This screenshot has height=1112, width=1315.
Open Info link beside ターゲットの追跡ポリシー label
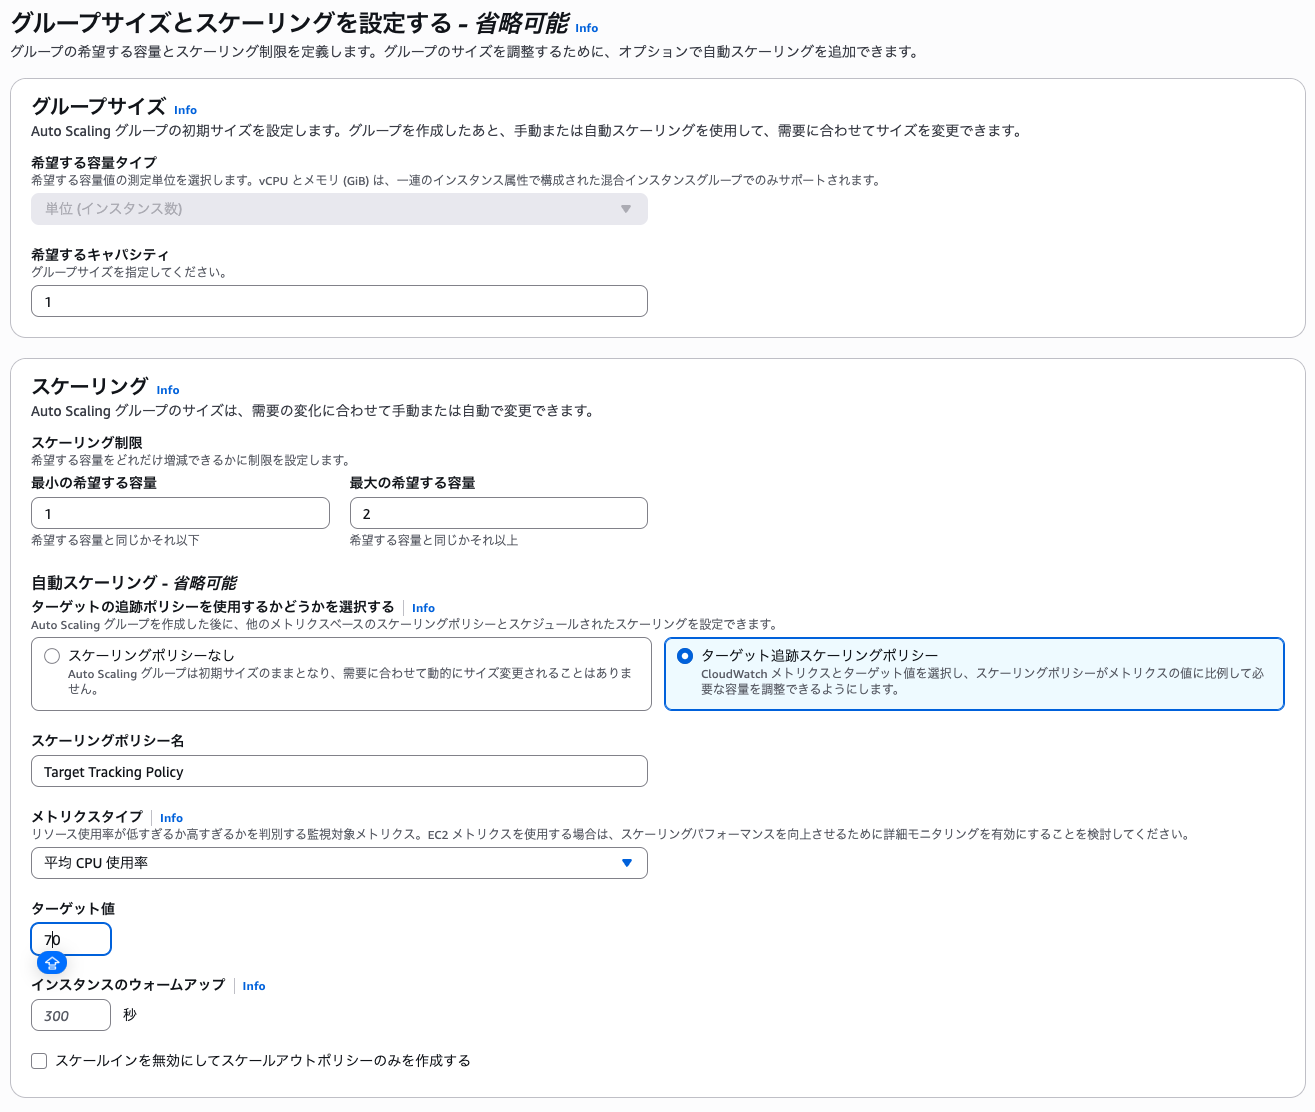(423, 608)
